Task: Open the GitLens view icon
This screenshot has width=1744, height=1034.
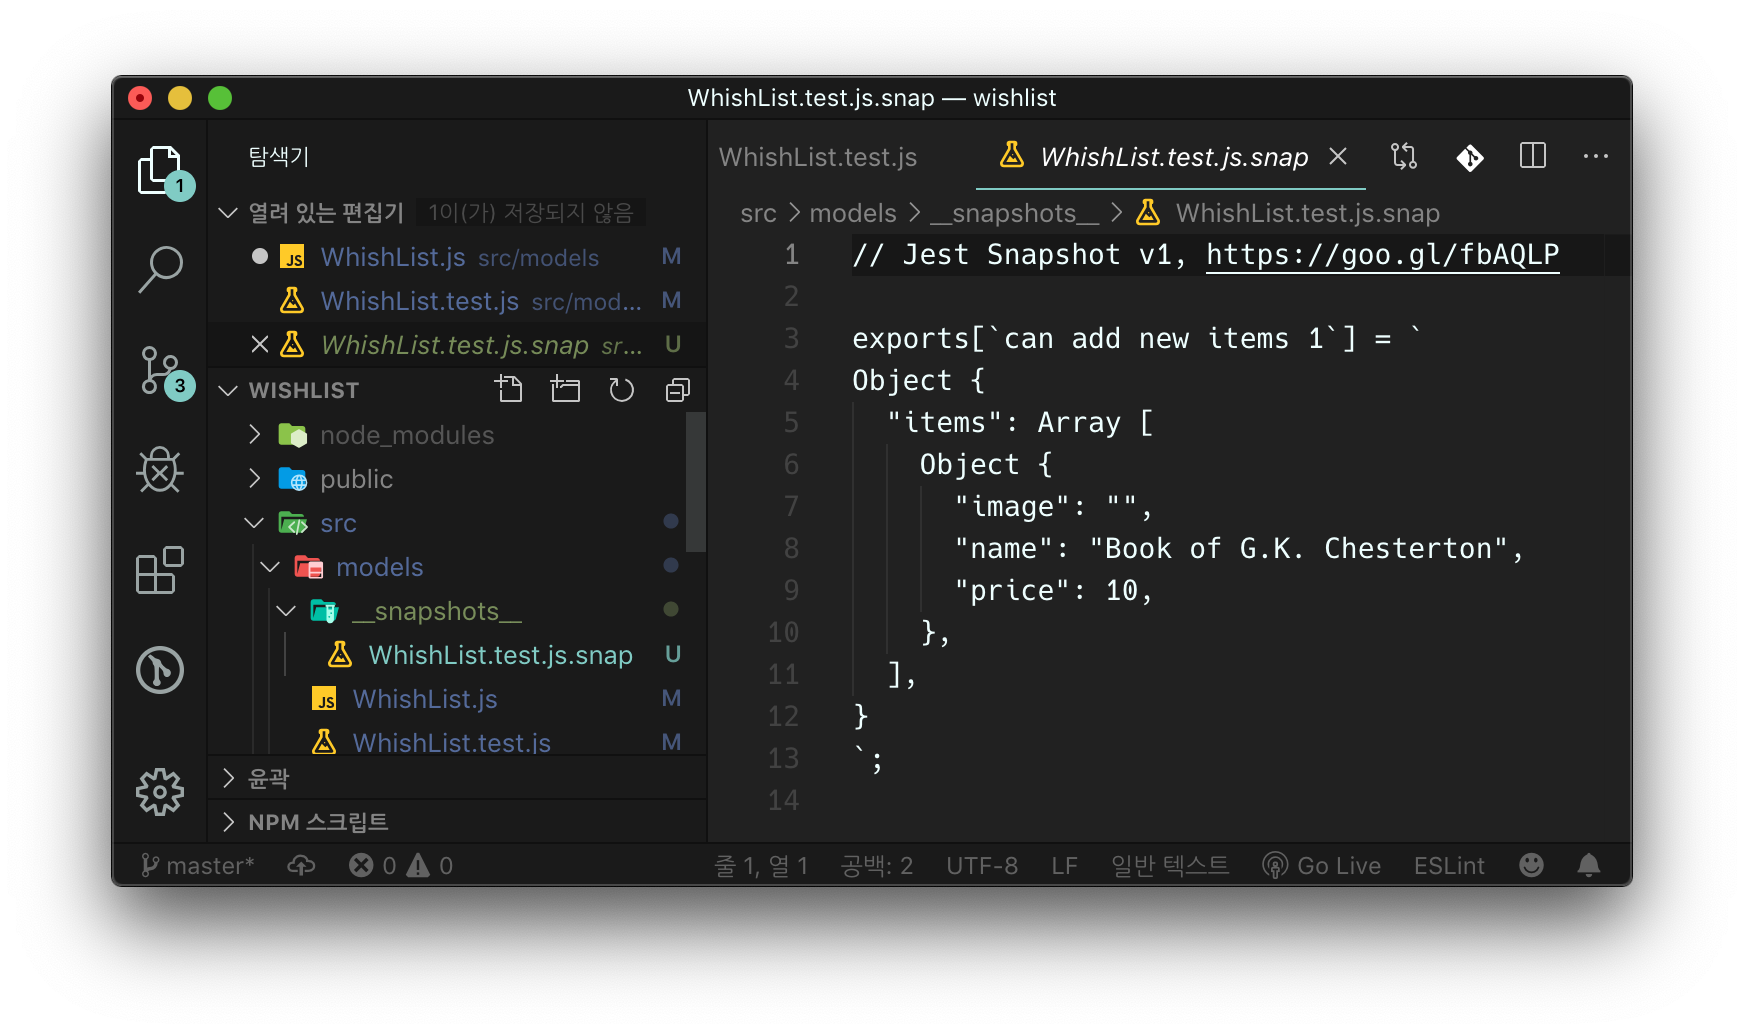Action: tap(160, 670)
